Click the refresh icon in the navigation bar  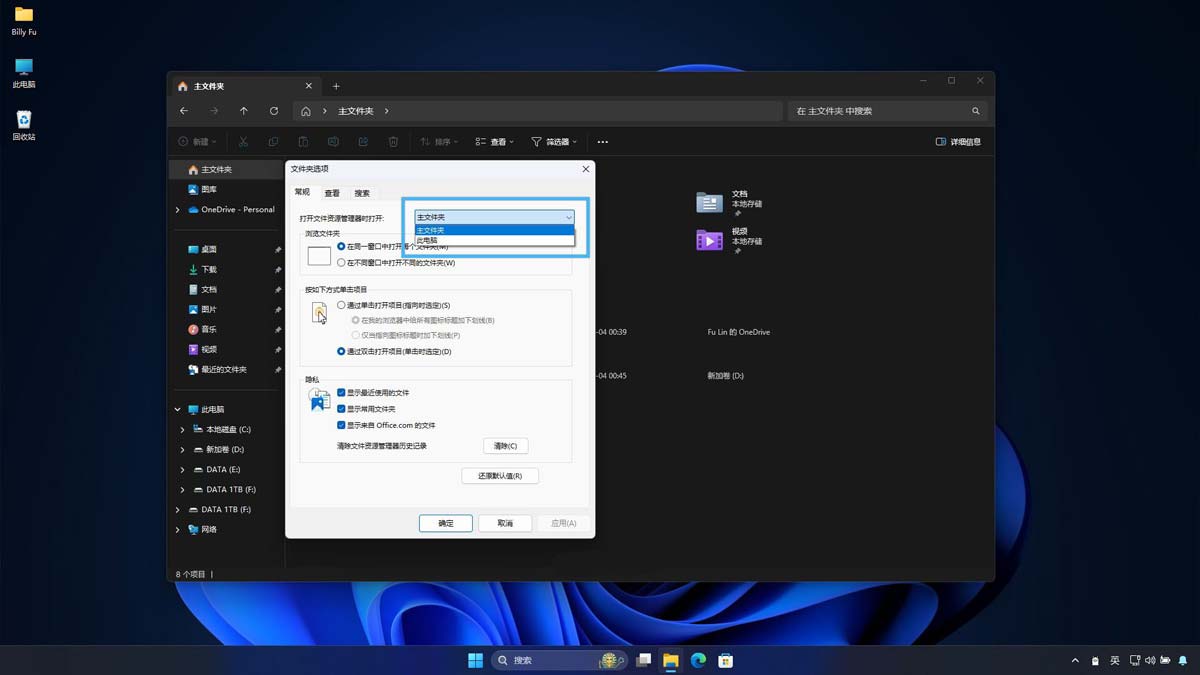273,111
